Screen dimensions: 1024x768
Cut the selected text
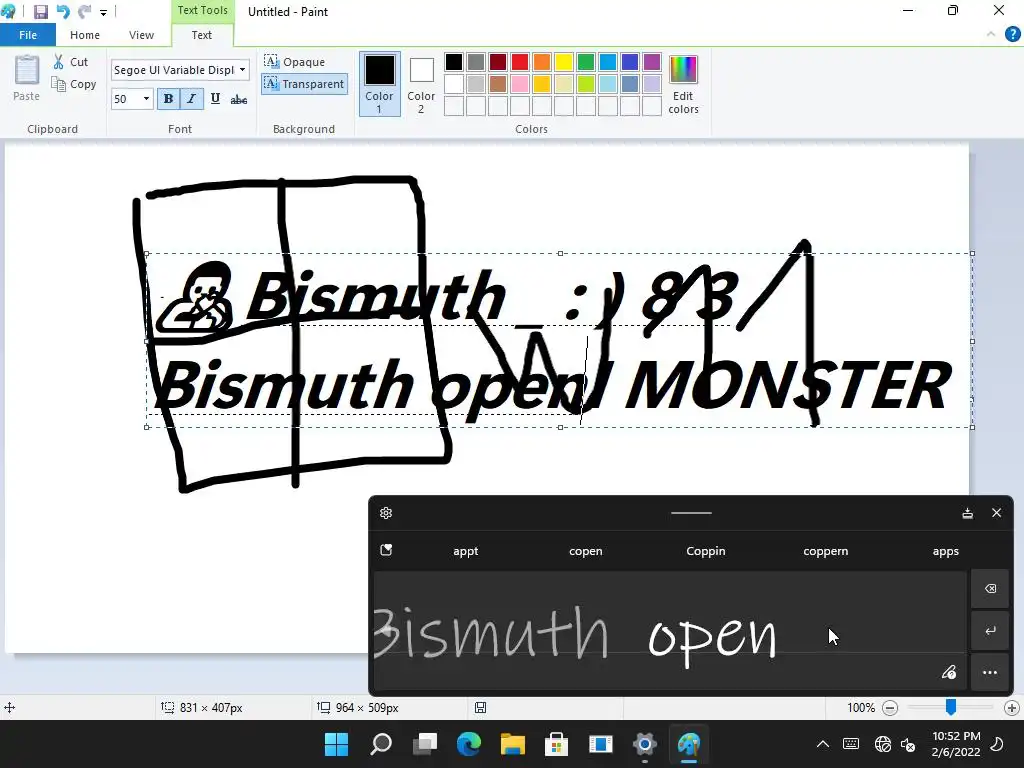click(x=71, y=62)
